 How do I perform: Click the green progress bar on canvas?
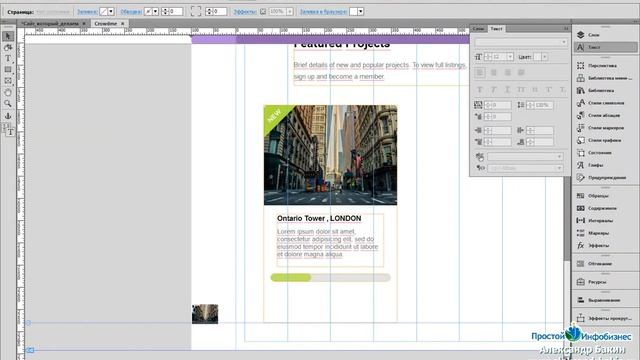[x=291, y=278]
